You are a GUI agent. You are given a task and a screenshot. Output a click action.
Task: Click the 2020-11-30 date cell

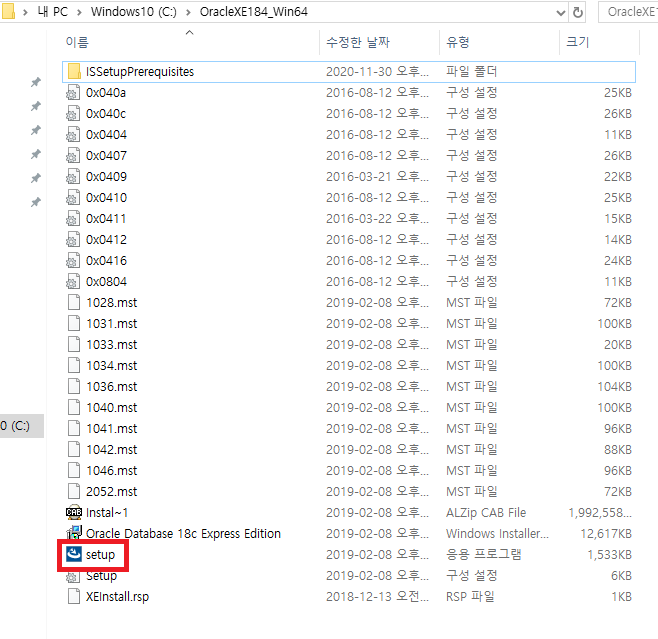click(x=377, y=71)
